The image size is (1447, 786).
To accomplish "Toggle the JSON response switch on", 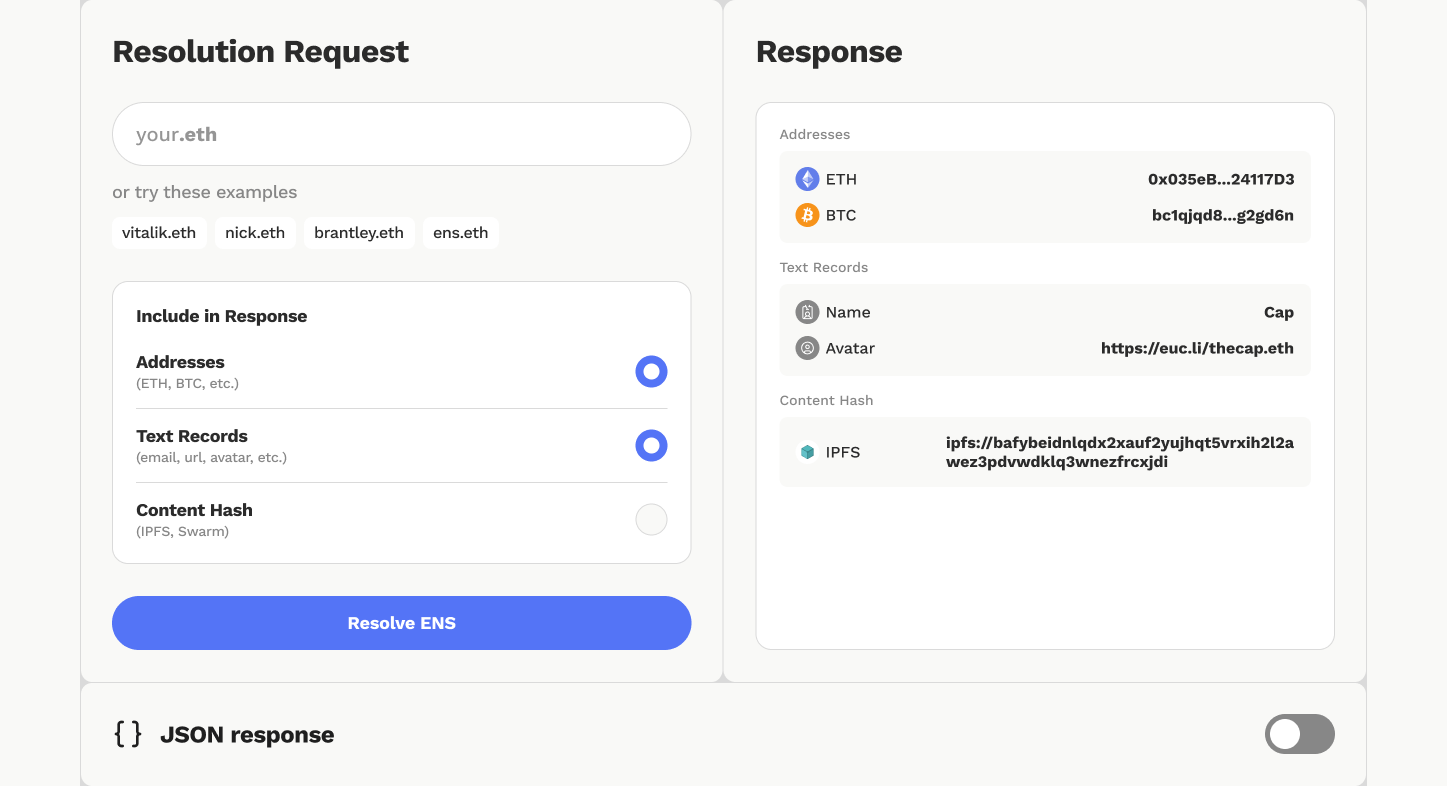I will (x=1299, y=733).
